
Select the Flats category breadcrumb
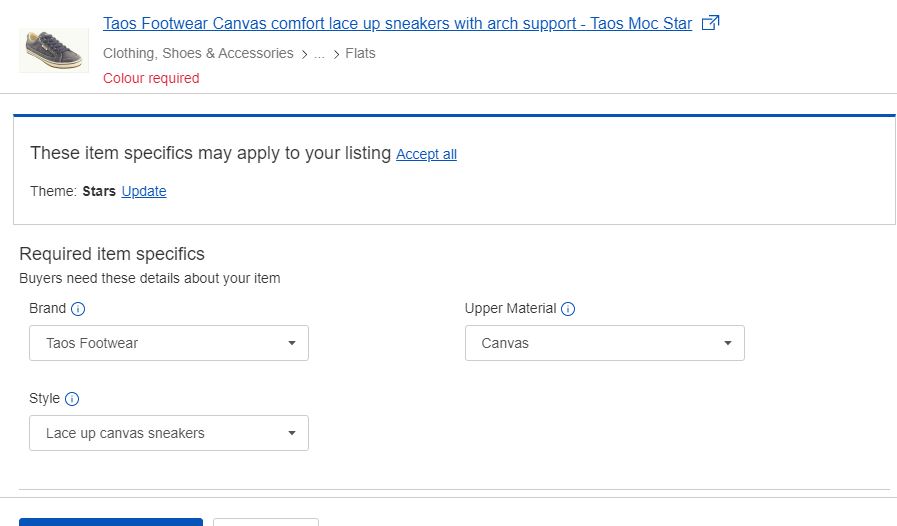click(360, 53)
